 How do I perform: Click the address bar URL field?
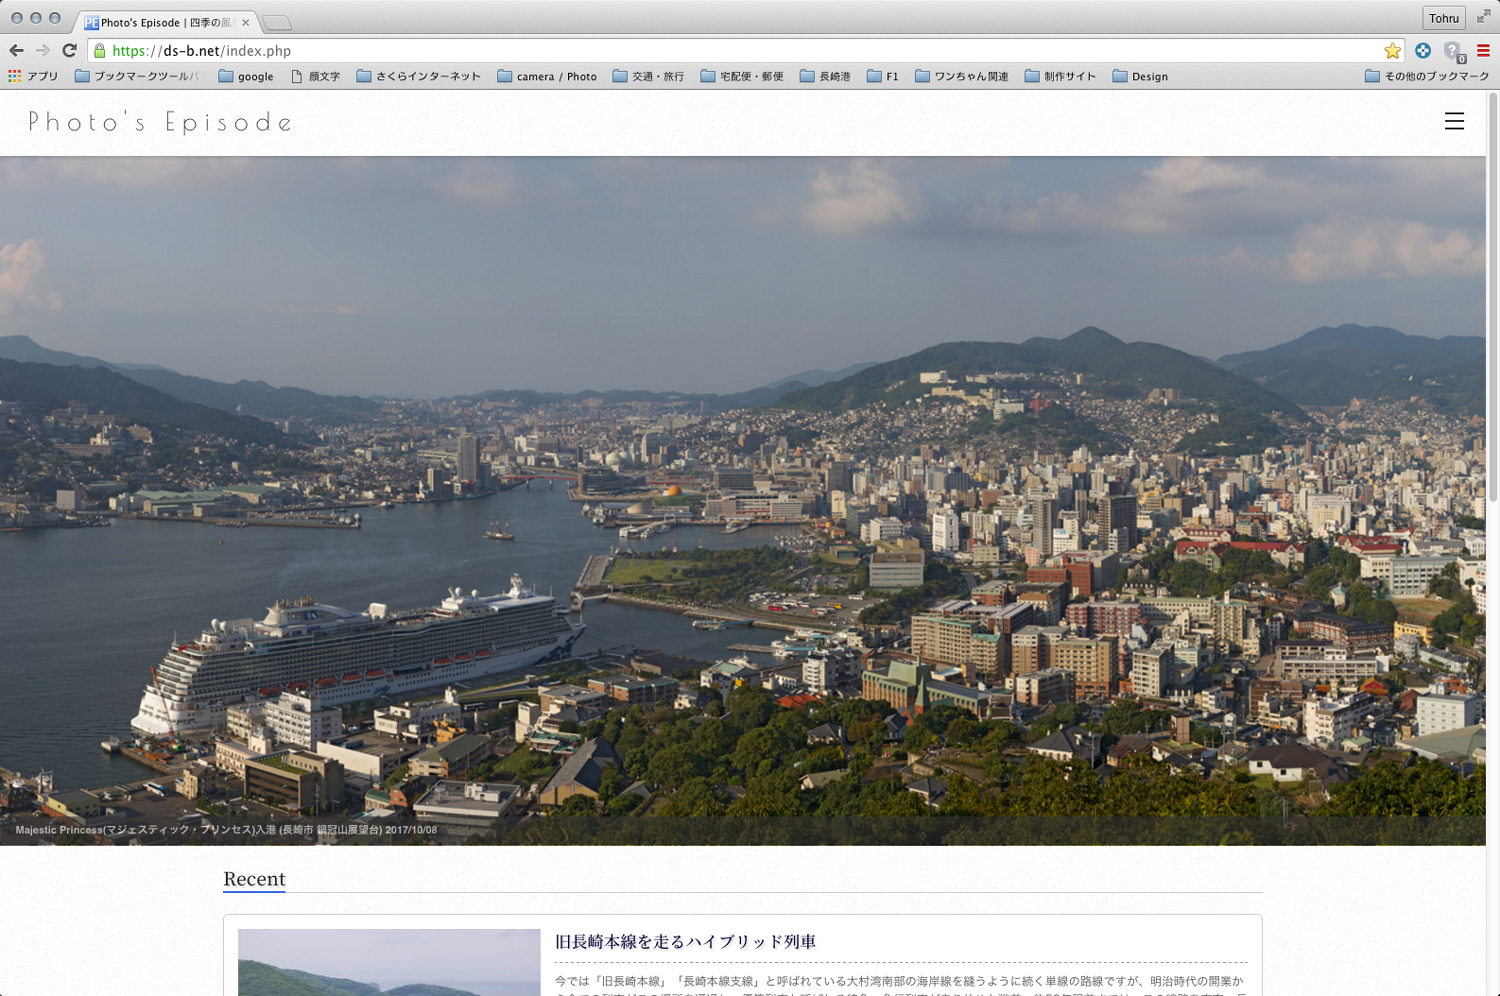[700, 51]
